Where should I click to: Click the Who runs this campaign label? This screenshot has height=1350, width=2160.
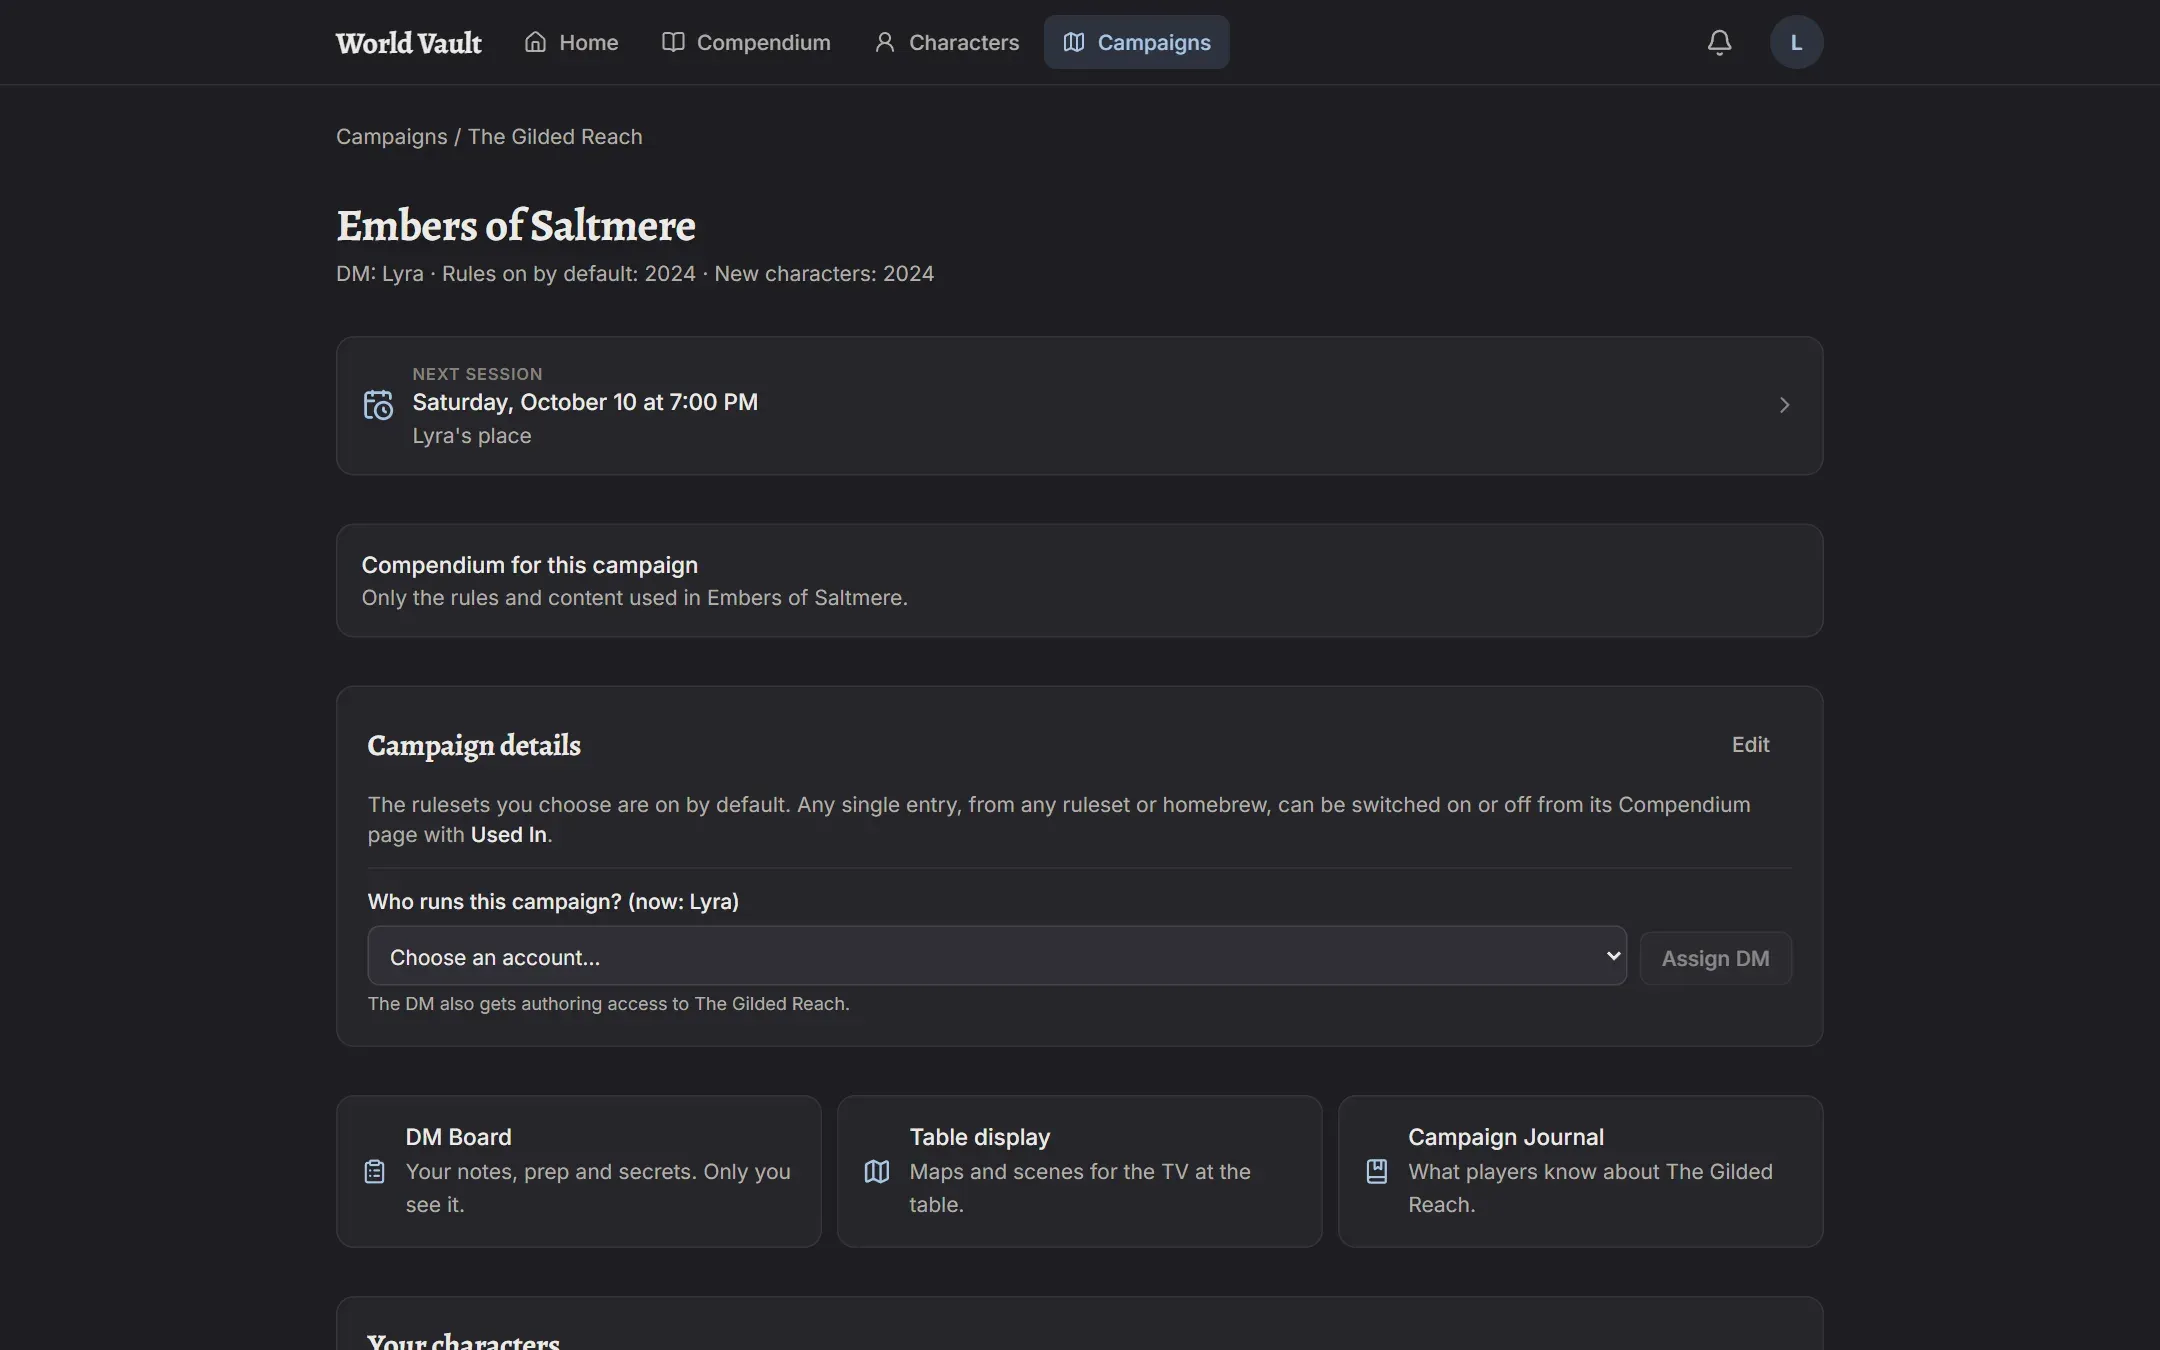553,902
